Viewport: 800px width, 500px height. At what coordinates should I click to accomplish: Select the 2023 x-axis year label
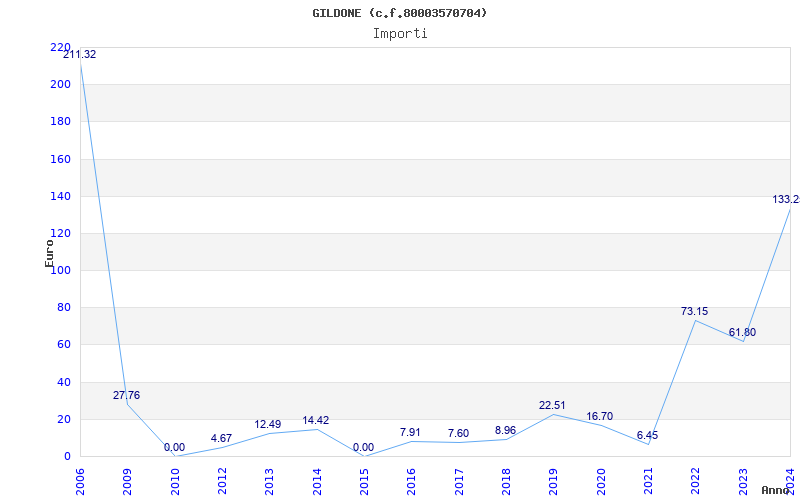[743, 481]
